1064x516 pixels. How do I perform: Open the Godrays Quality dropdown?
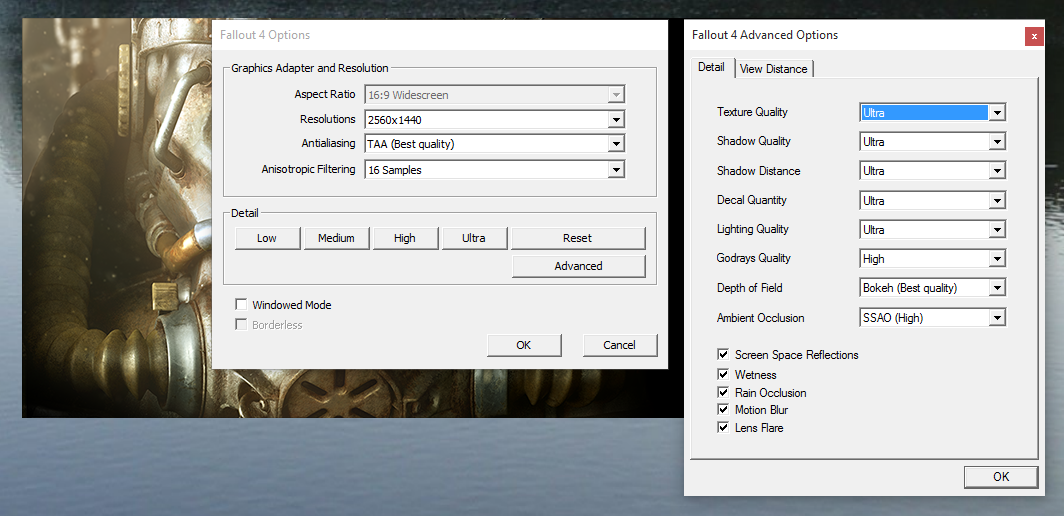[932, 259]
